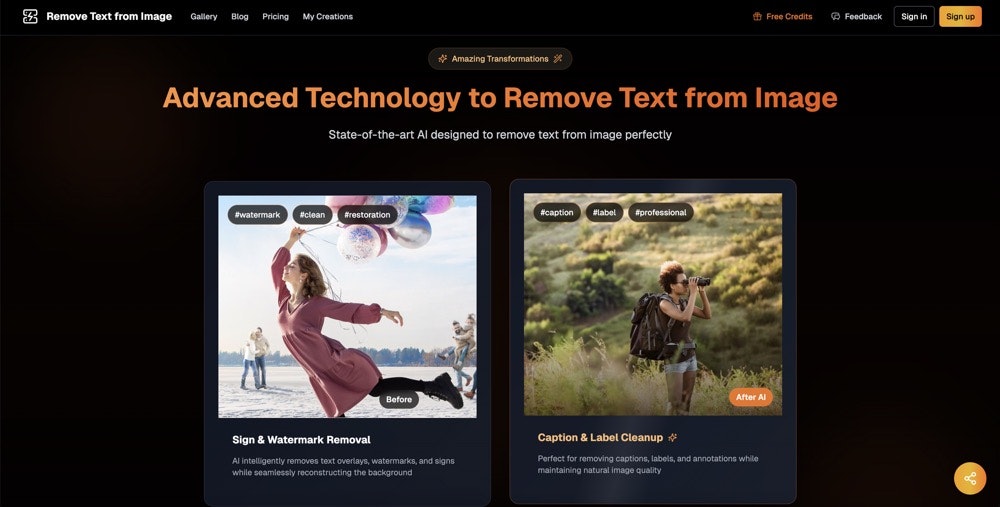The height and width of the screenshot is (507, 1000).
Task: Click the Feedback speech bubble icon
Action: click(x=835, y=17)
